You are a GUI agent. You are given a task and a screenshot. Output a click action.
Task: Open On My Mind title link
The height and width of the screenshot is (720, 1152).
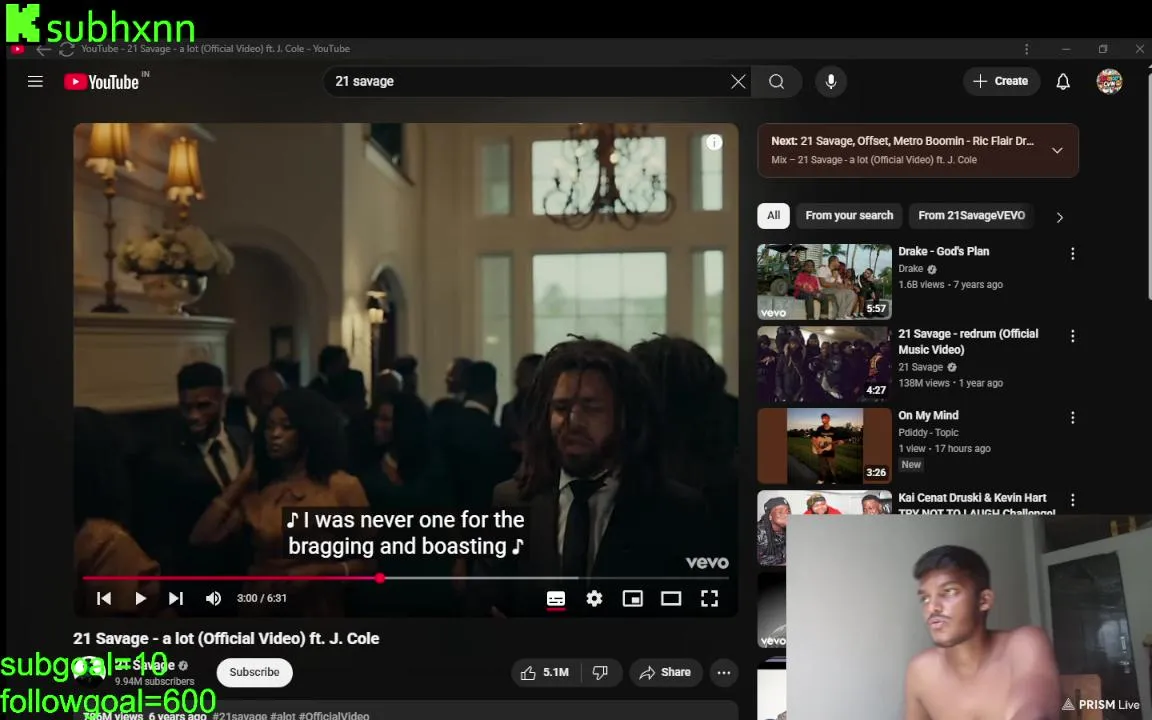(x=928, y=415)
